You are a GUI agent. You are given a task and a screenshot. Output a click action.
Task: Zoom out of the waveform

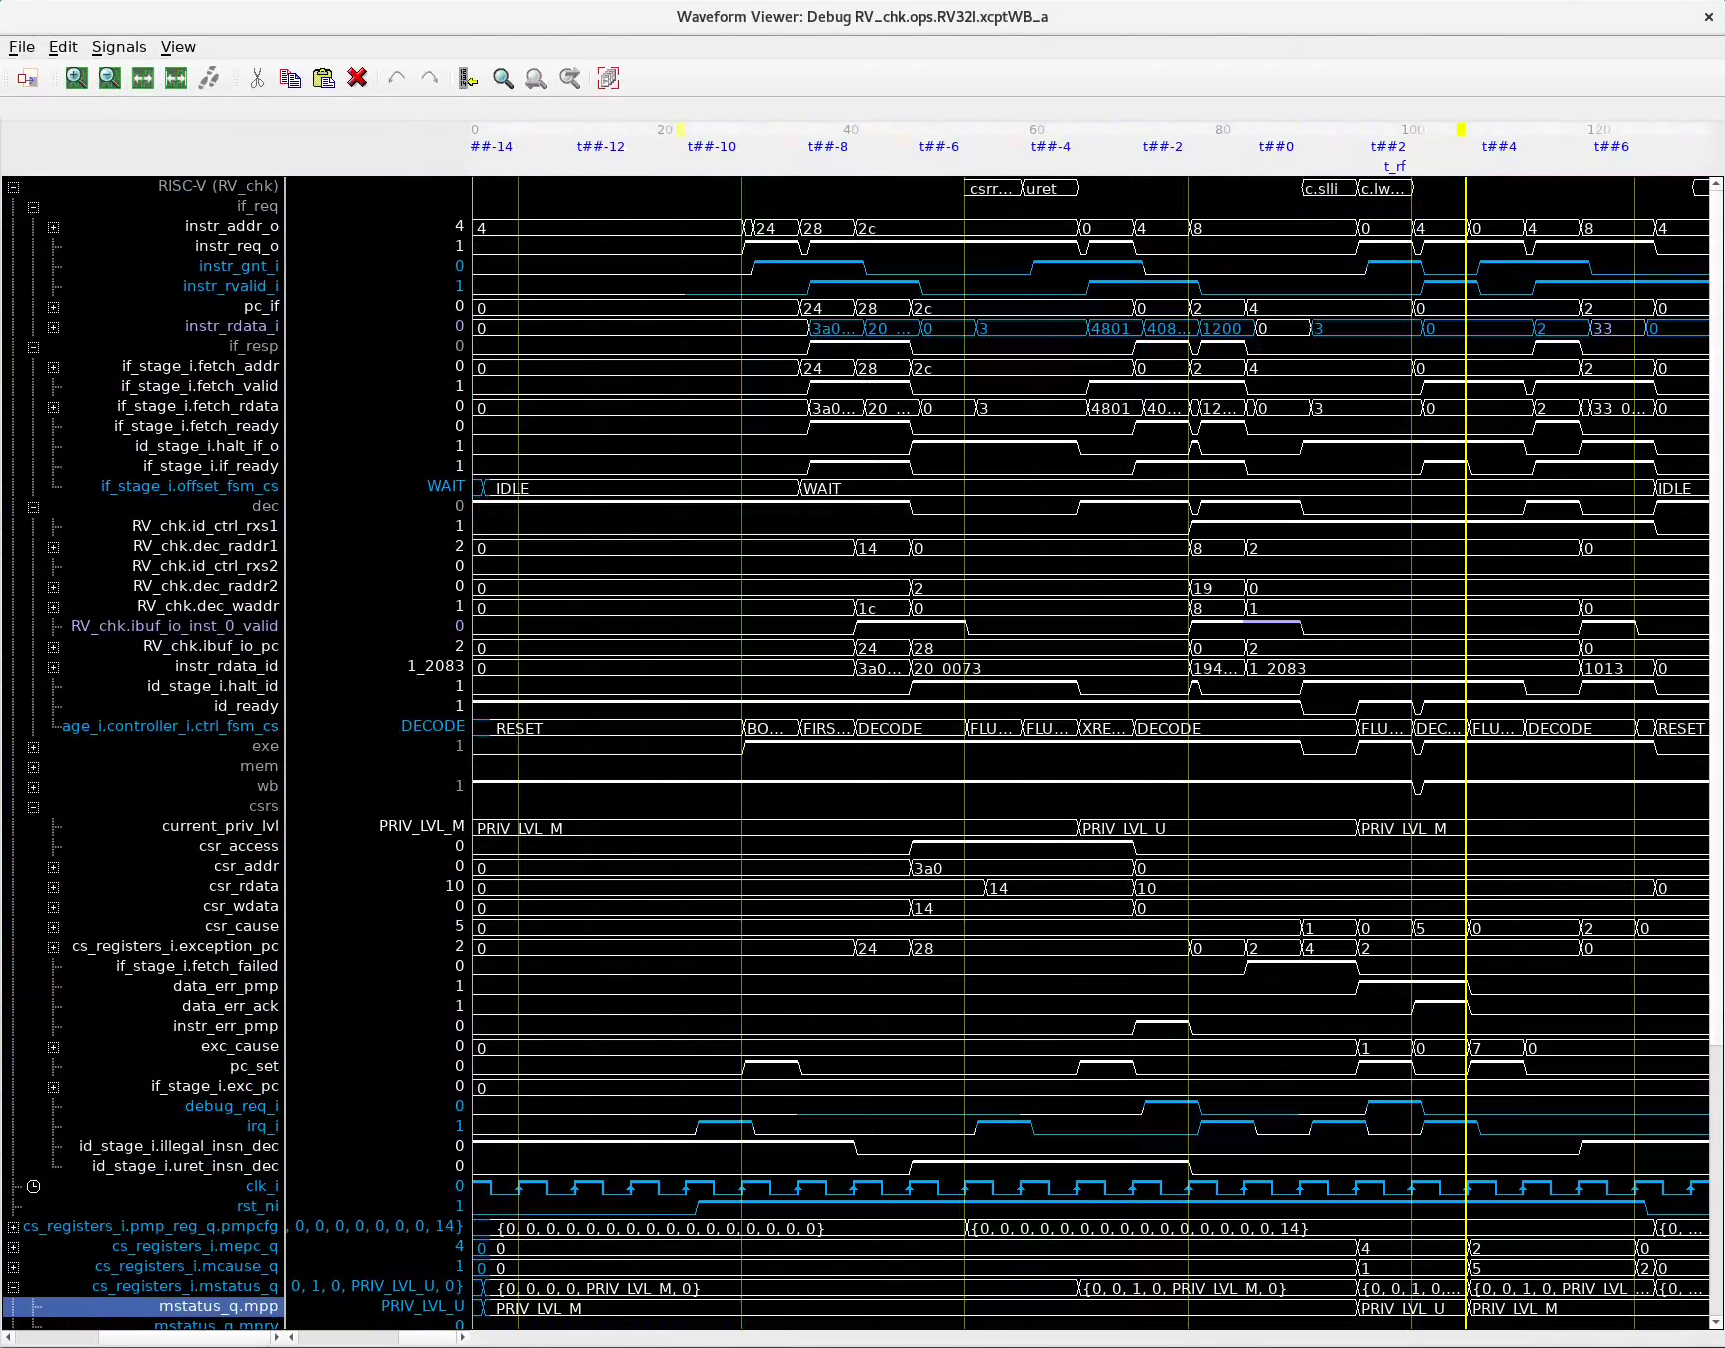click(x=109, y=79)
